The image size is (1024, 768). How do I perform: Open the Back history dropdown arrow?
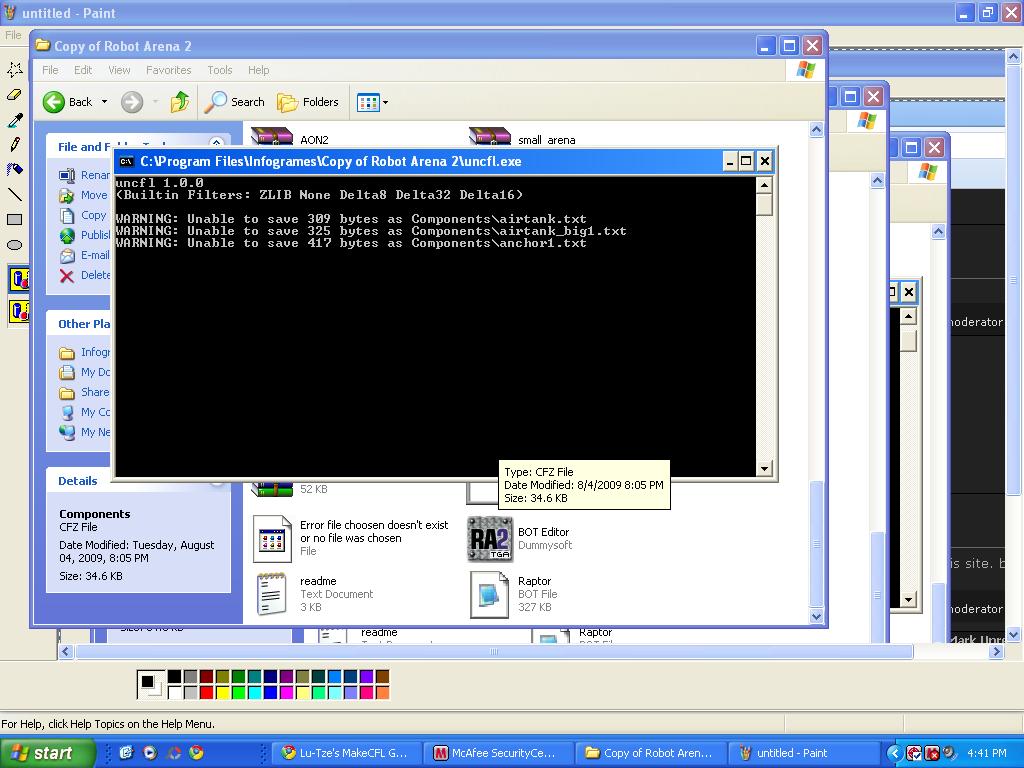(x=104, y=102)
